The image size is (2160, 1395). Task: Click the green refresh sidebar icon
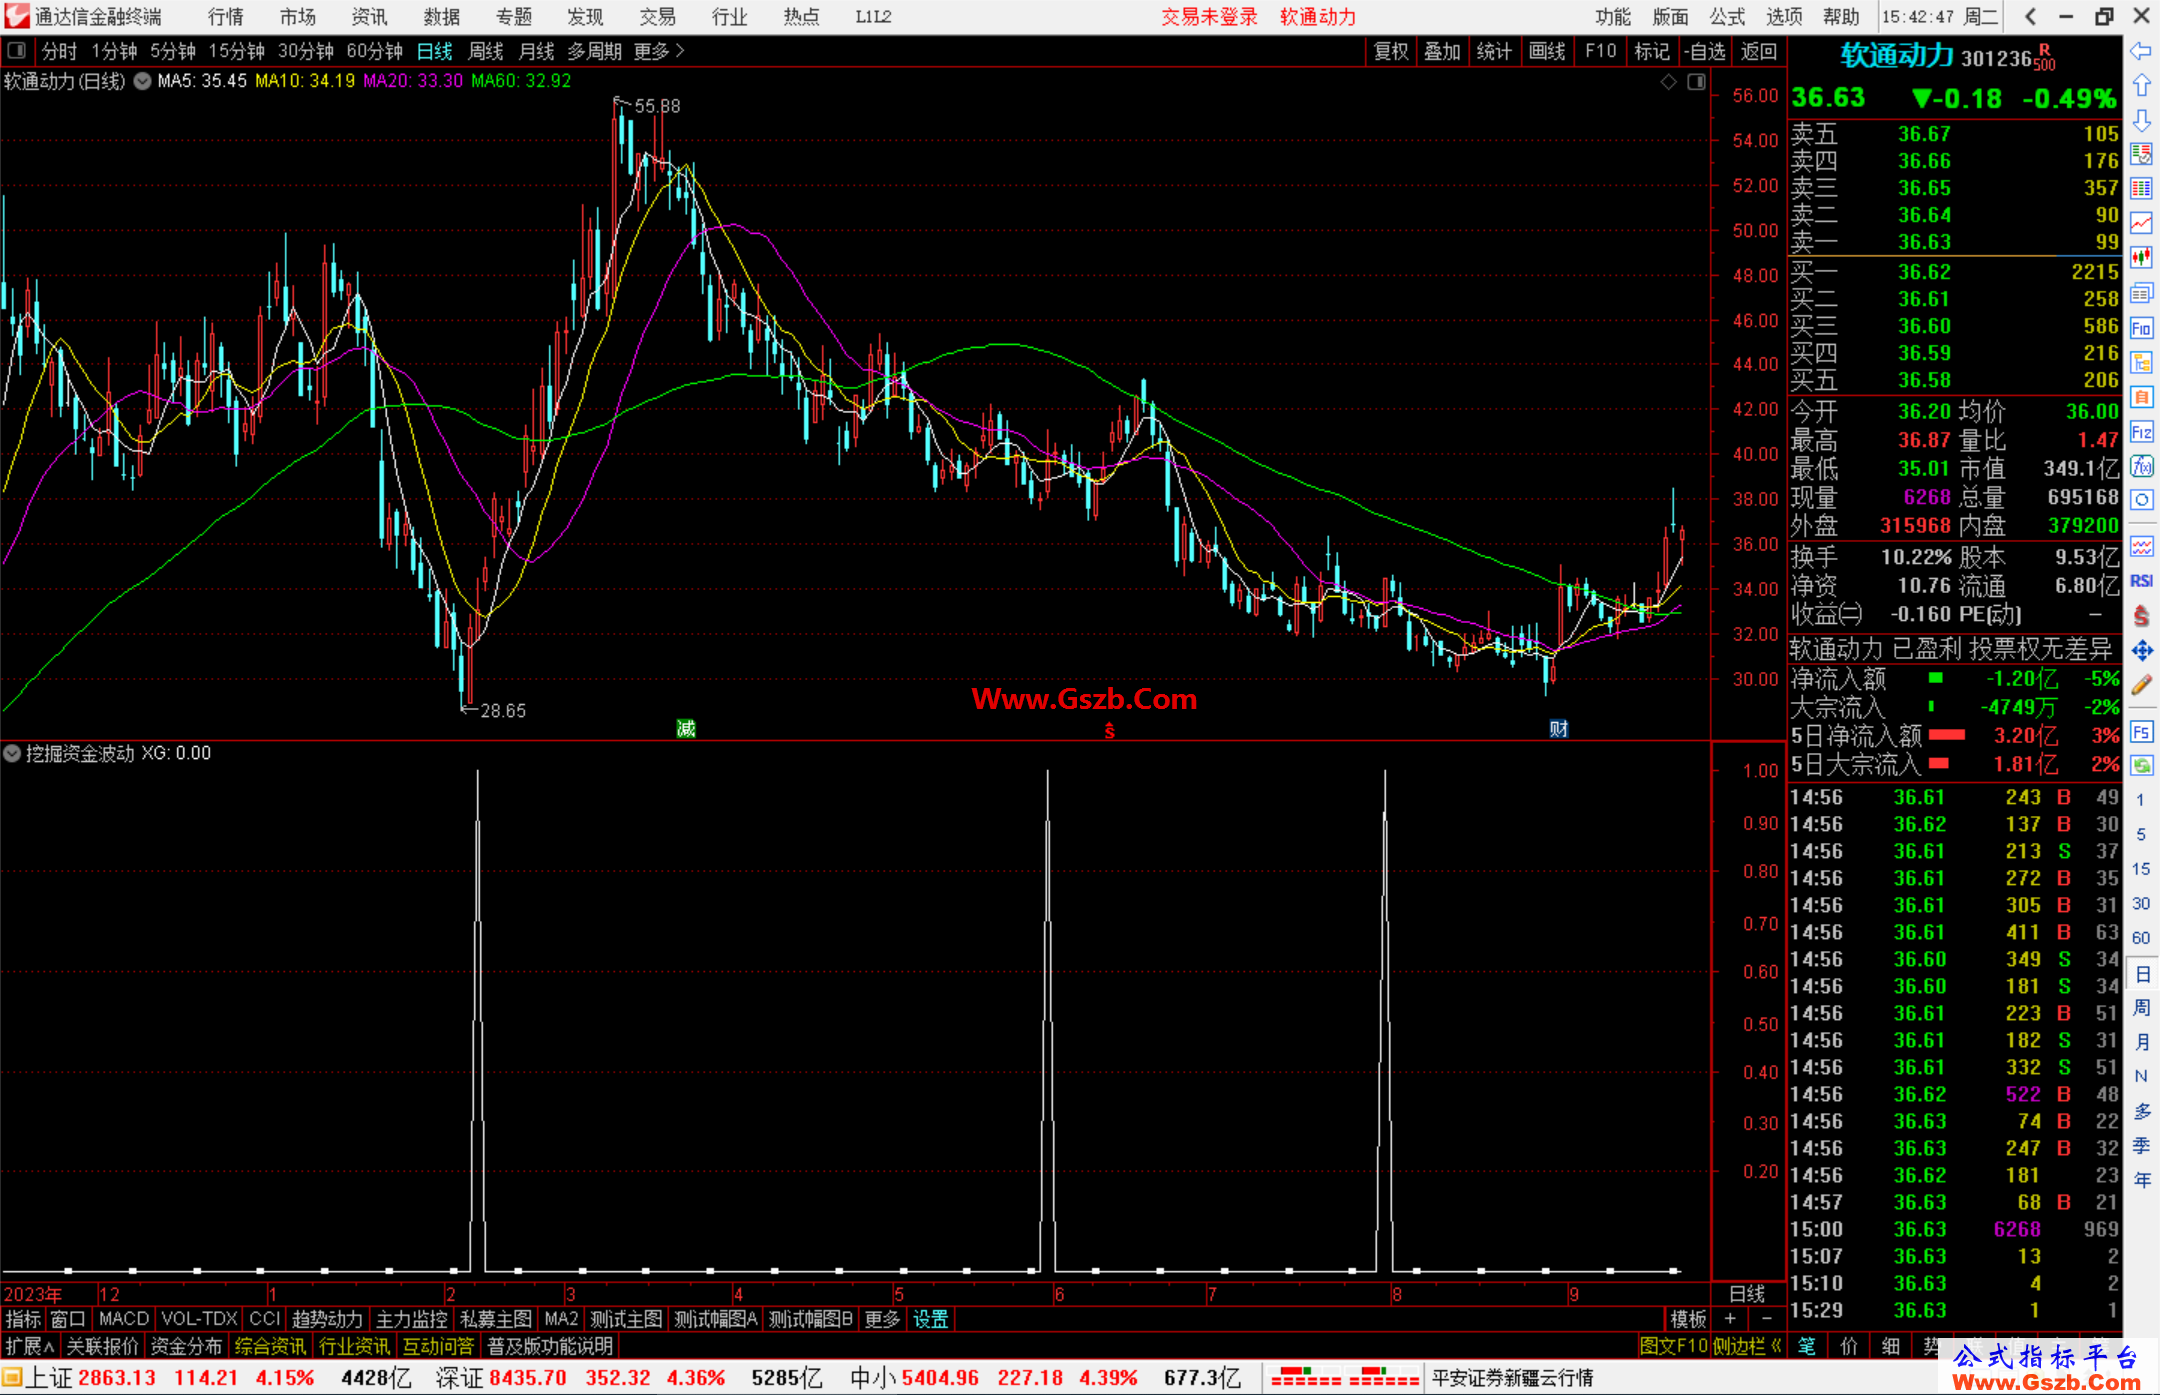2141,766
